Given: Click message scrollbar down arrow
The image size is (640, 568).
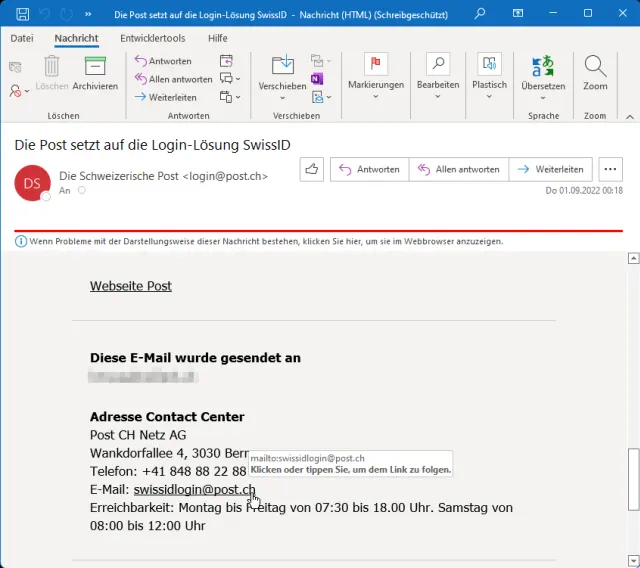Looking at the screenshot, I should 633,560.
